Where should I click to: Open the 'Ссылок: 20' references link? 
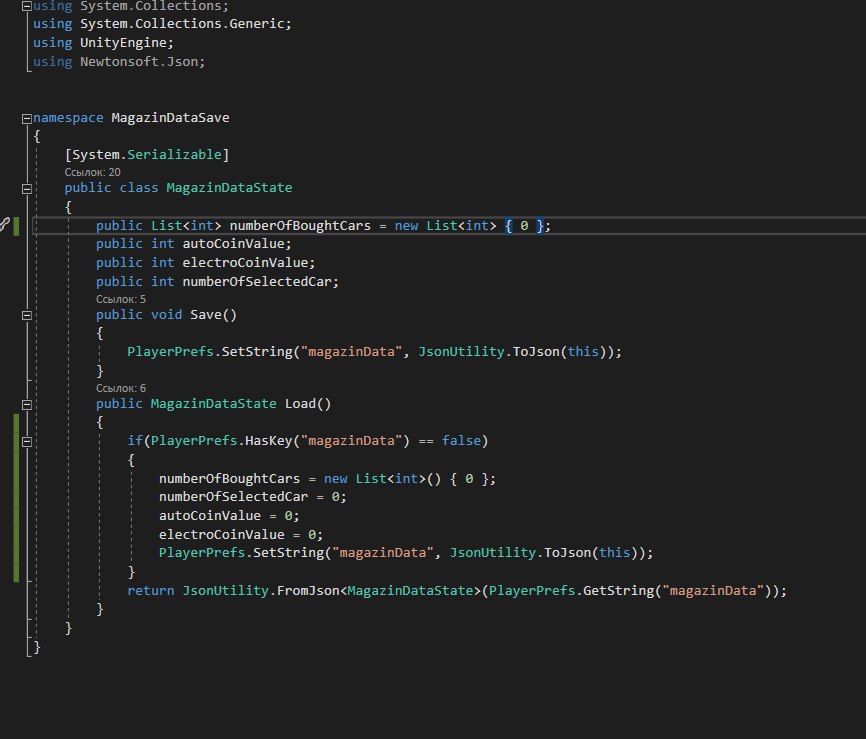(x=92, y=172)
